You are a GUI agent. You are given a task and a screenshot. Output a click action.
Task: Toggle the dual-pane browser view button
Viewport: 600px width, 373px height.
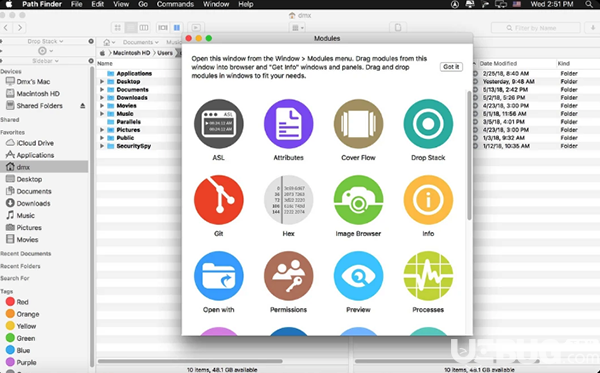(x=176, y=28)
